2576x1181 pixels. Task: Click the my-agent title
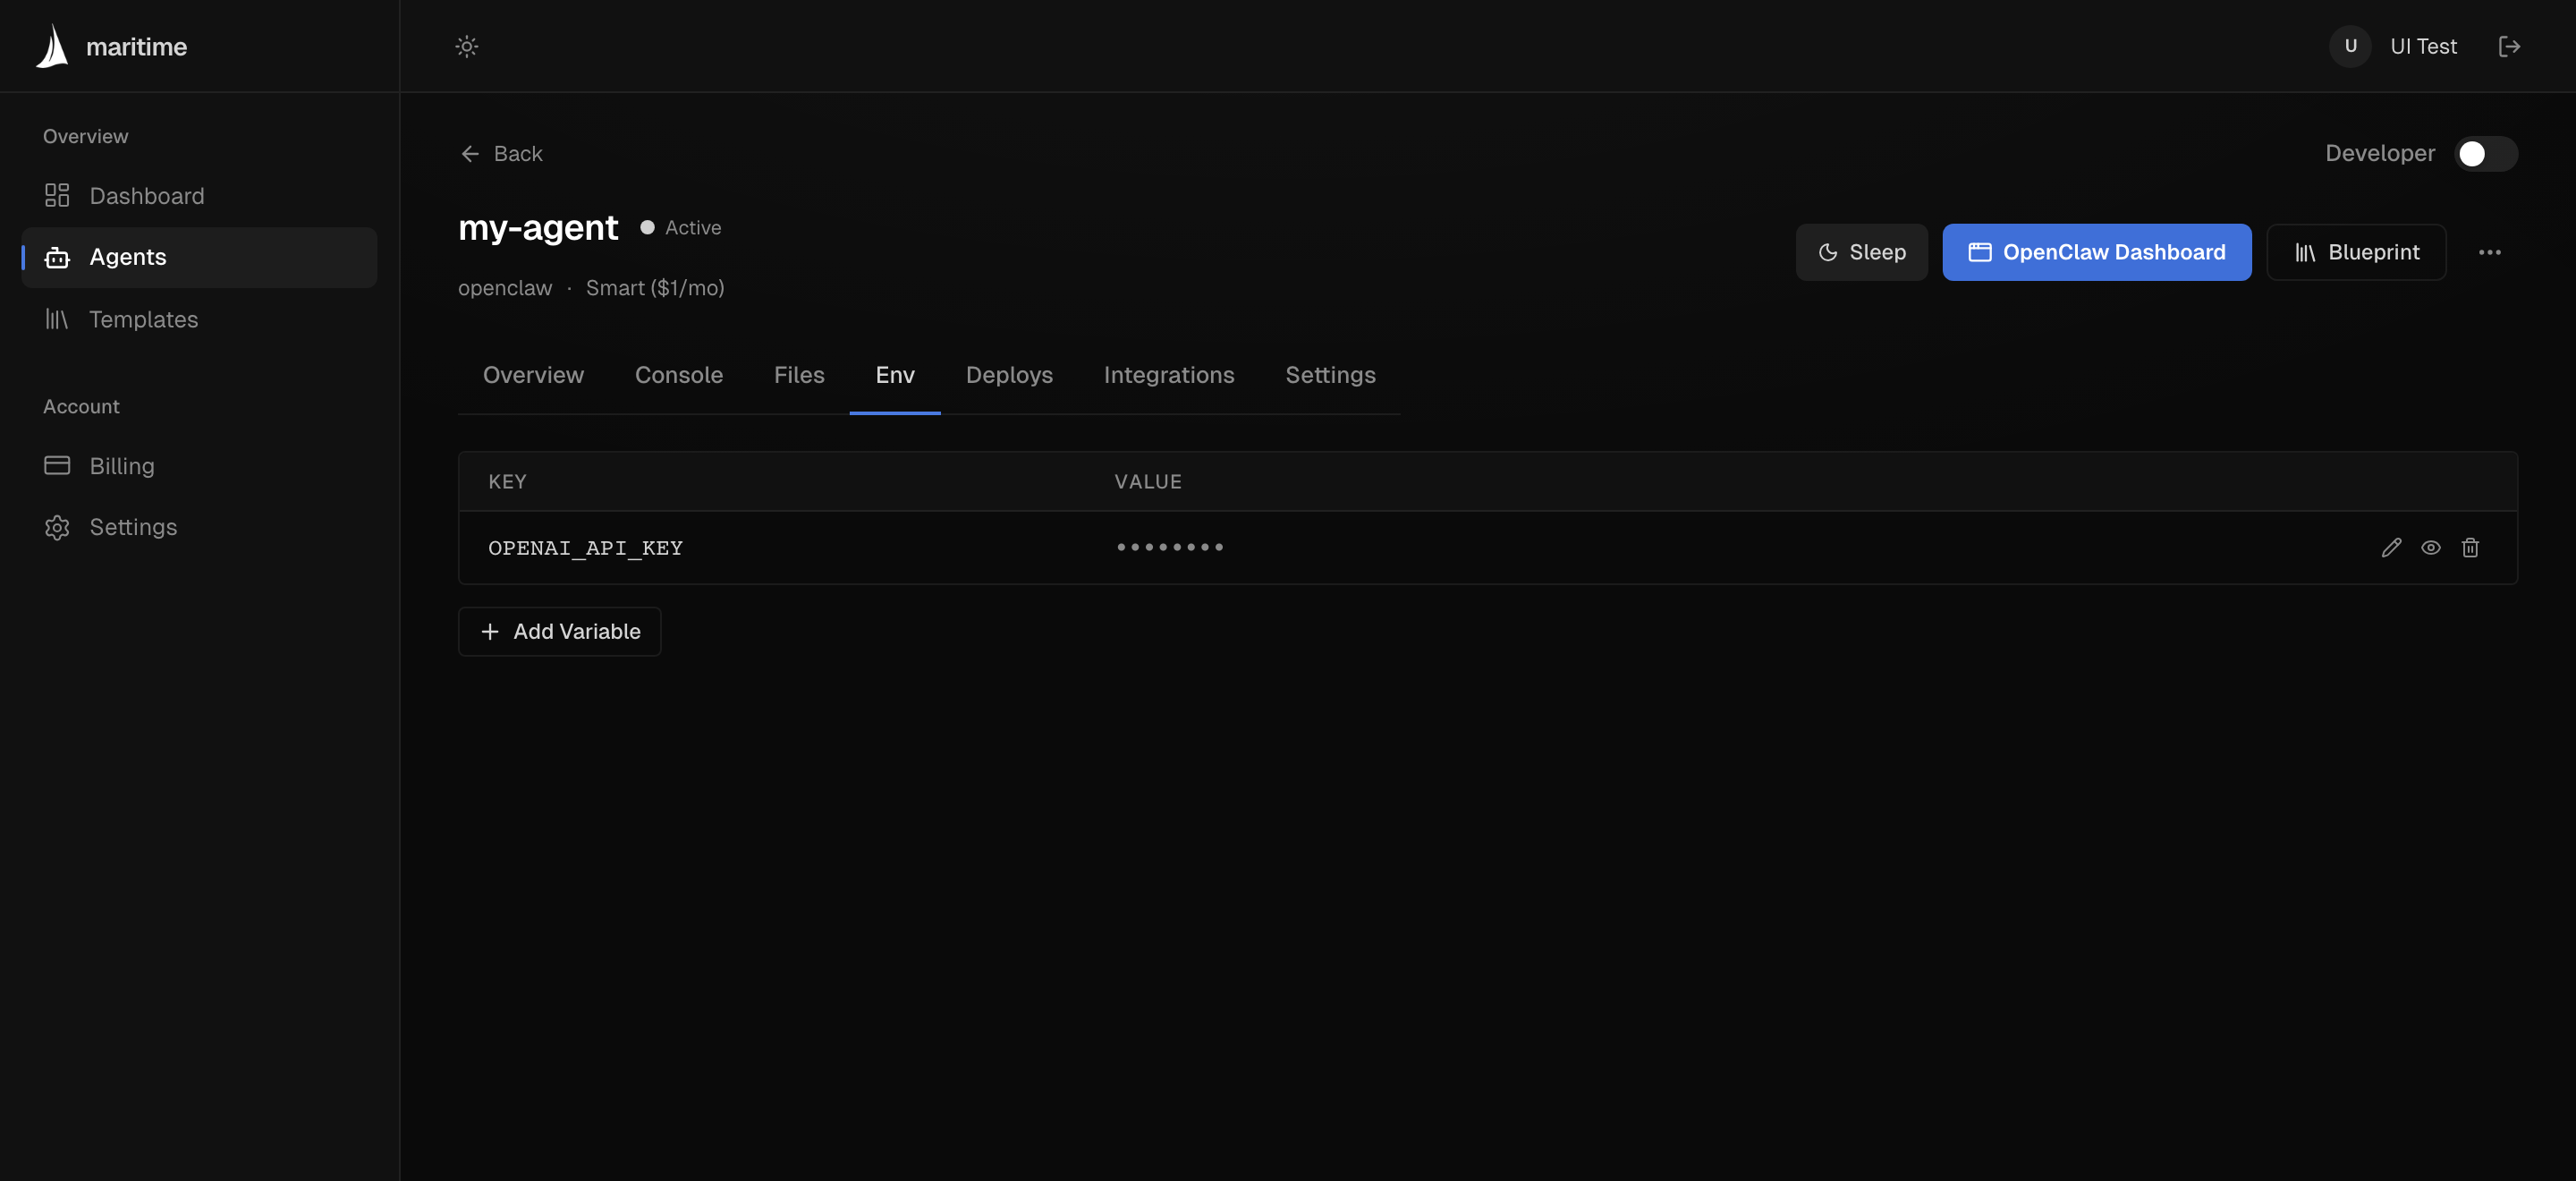(x=538, y=228)
